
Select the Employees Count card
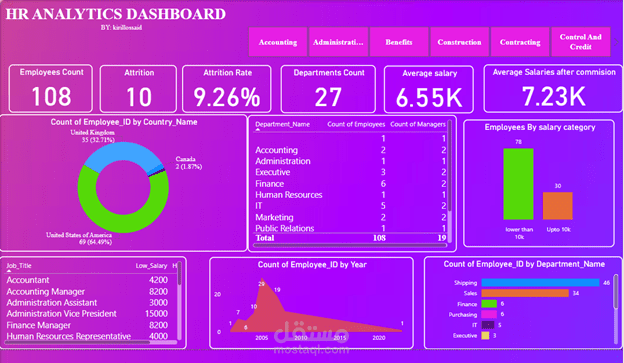coord(51,88)
